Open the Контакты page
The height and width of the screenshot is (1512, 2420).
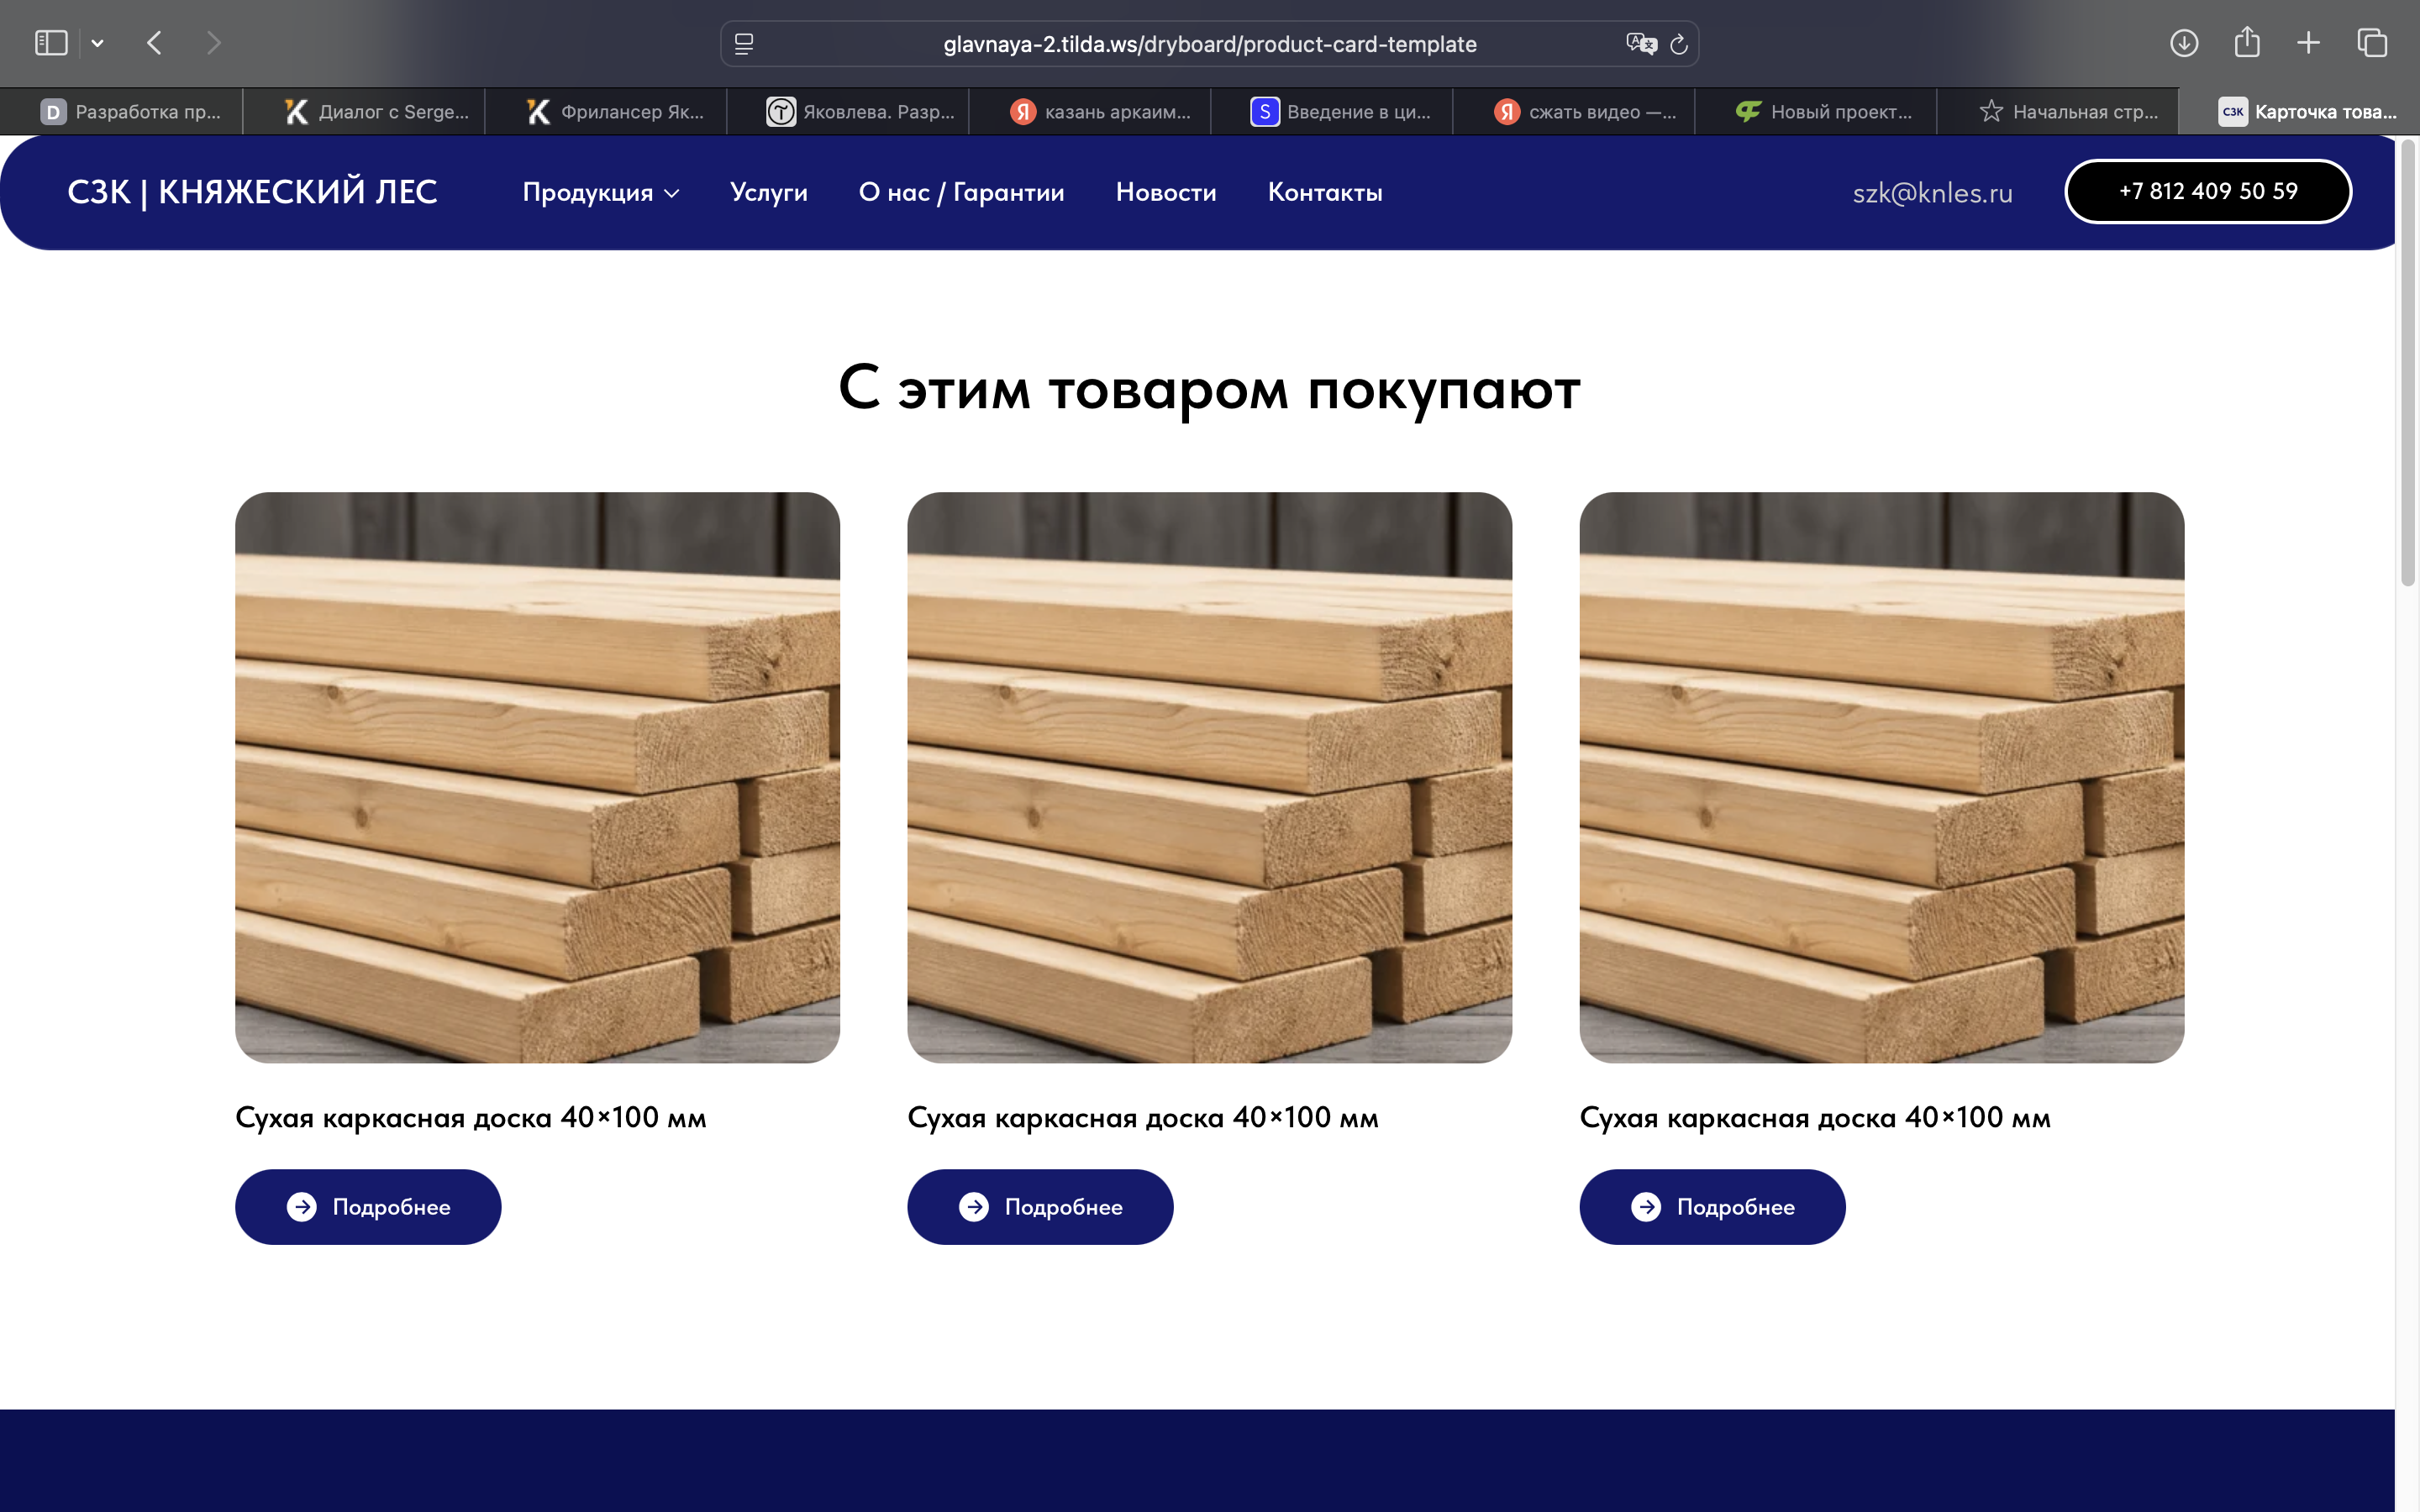pyautogui.click(x=1325, y=192)
